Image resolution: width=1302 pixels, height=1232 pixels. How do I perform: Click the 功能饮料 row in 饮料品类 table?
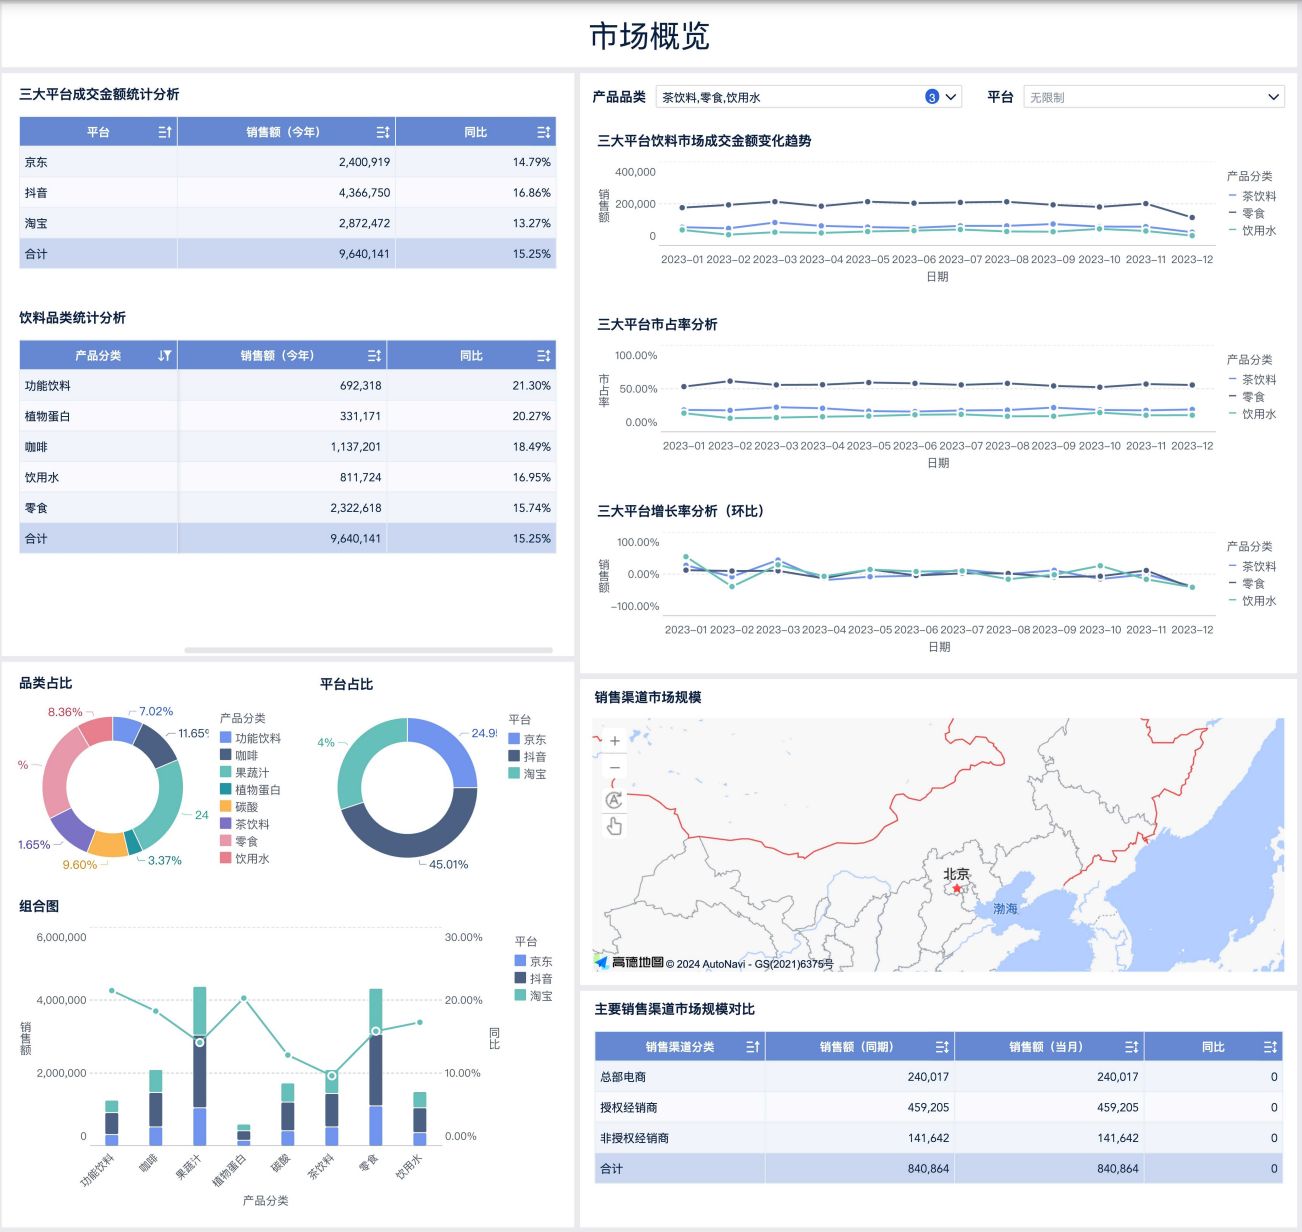(288, 386)
